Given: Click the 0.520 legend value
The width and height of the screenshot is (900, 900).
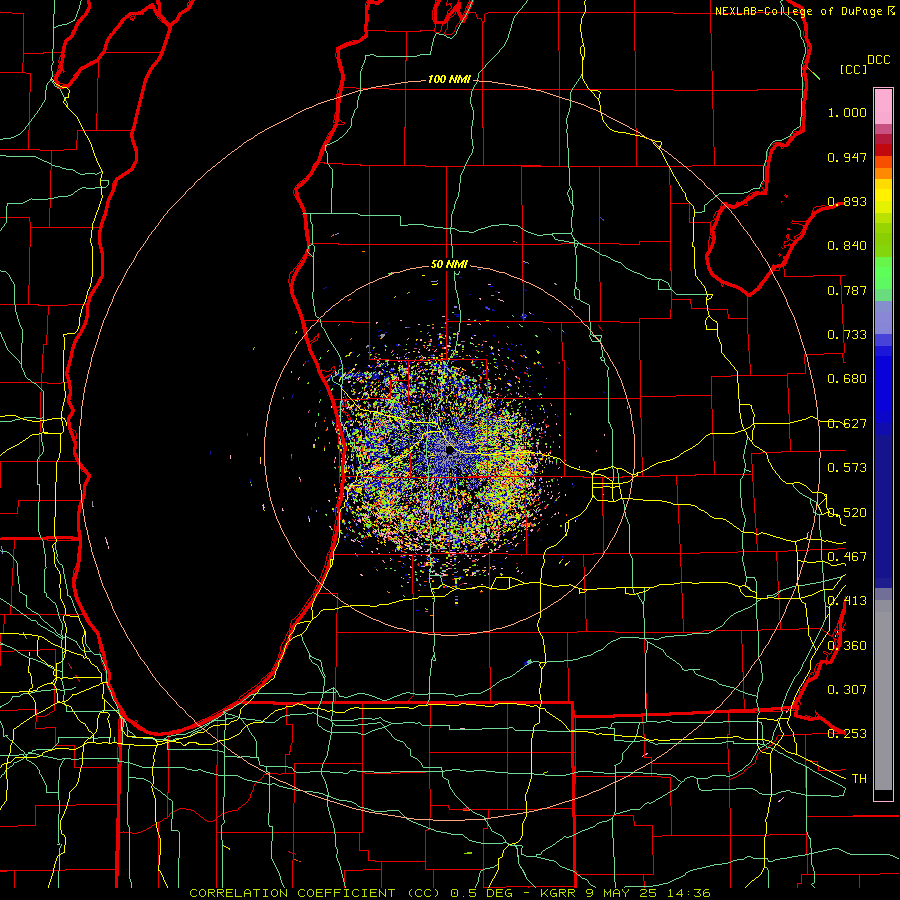Looking at the screenshot, I should tap(847, 513).
